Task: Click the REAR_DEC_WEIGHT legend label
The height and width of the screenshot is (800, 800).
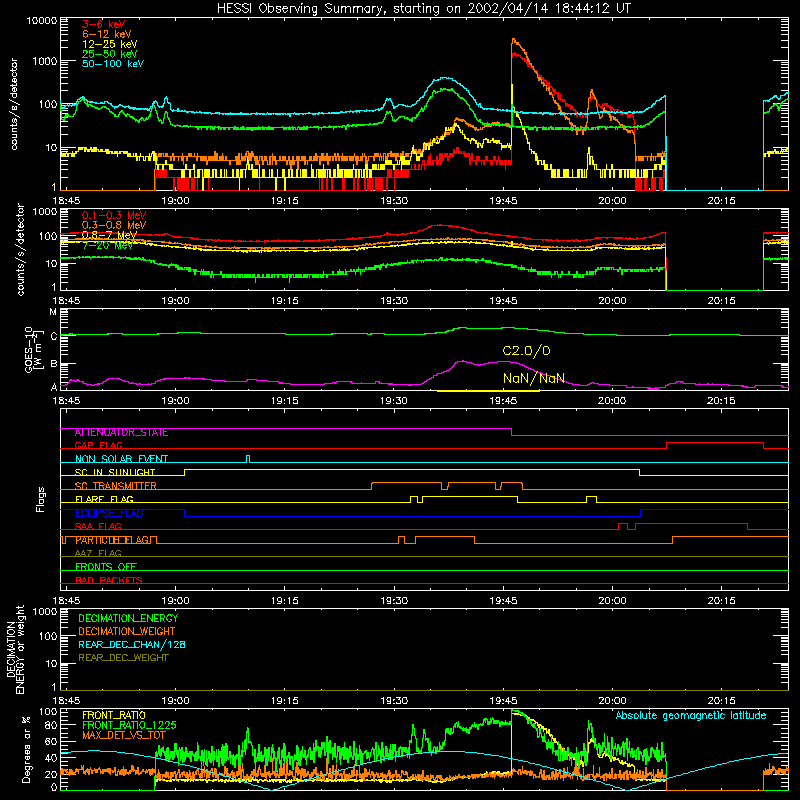Action: tap(123, 658)
